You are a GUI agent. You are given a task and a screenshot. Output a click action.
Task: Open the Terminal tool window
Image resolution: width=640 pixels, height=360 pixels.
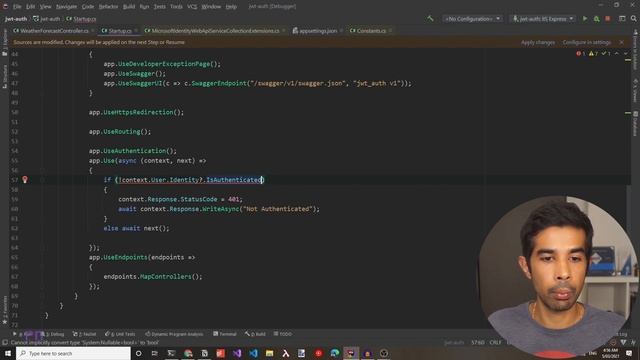[x=224, y=334]
